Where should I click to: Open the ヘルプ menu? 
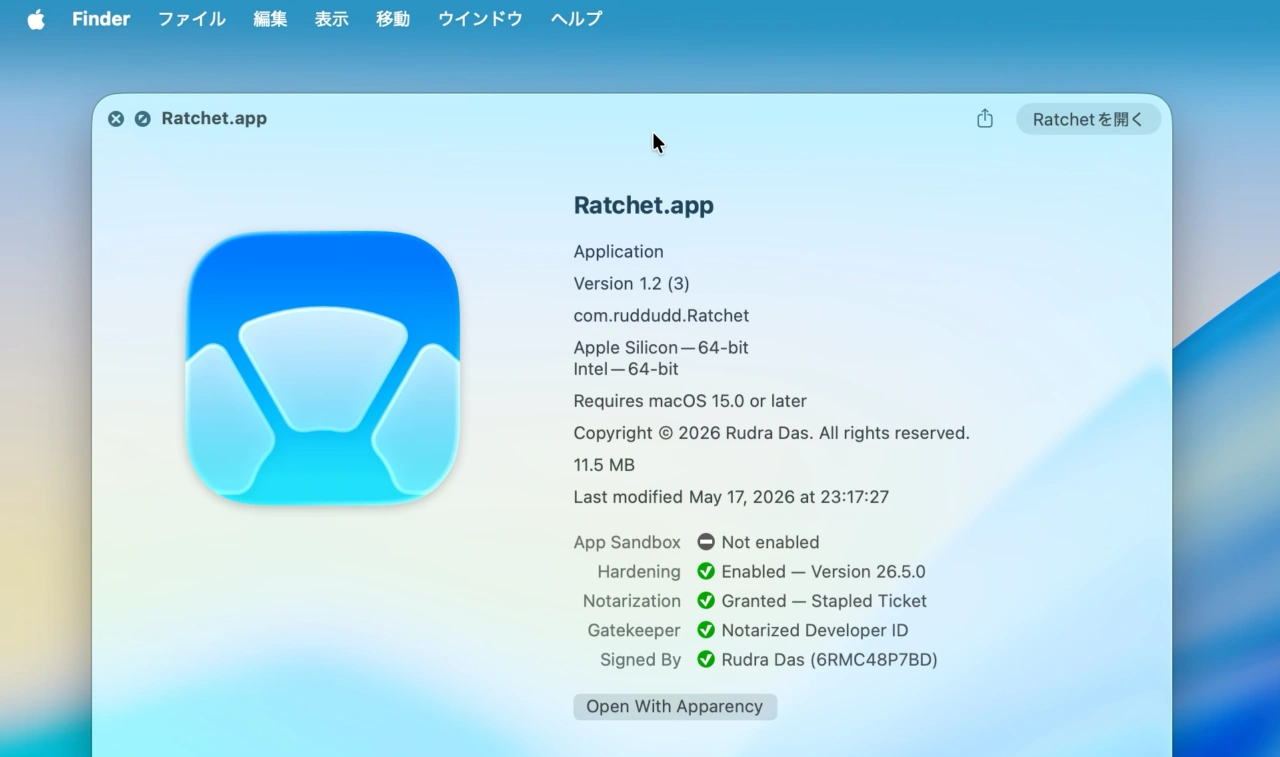pos(576,19)
